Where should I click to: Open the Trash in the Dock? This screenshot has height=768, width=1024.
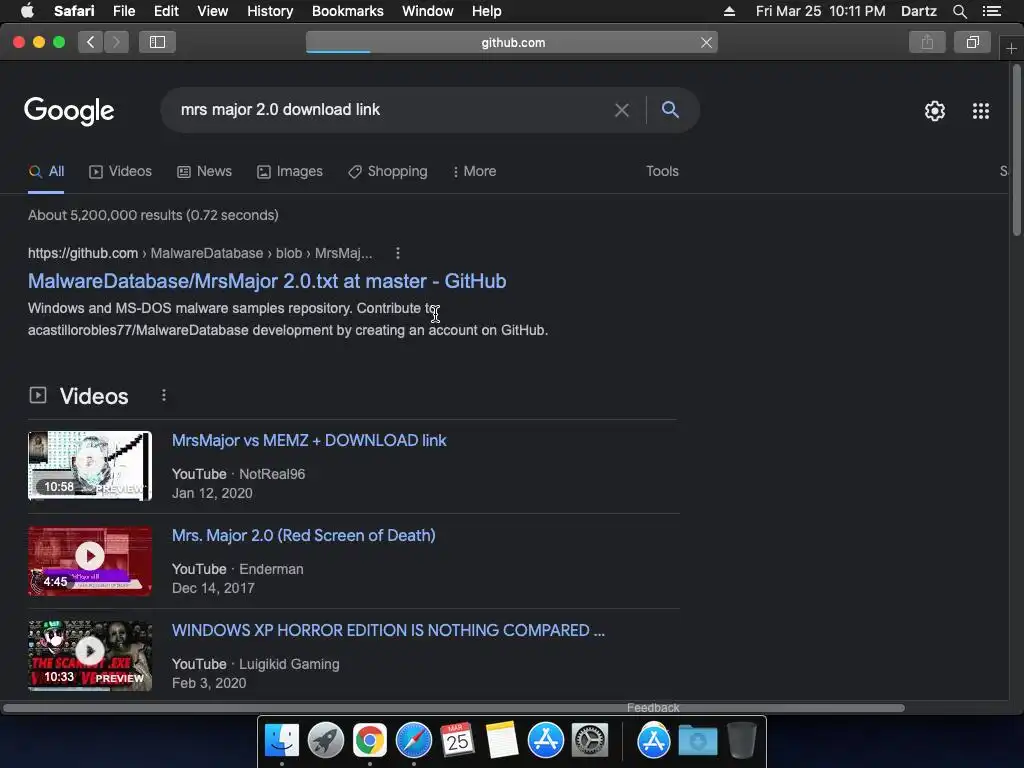pos(741,740)
